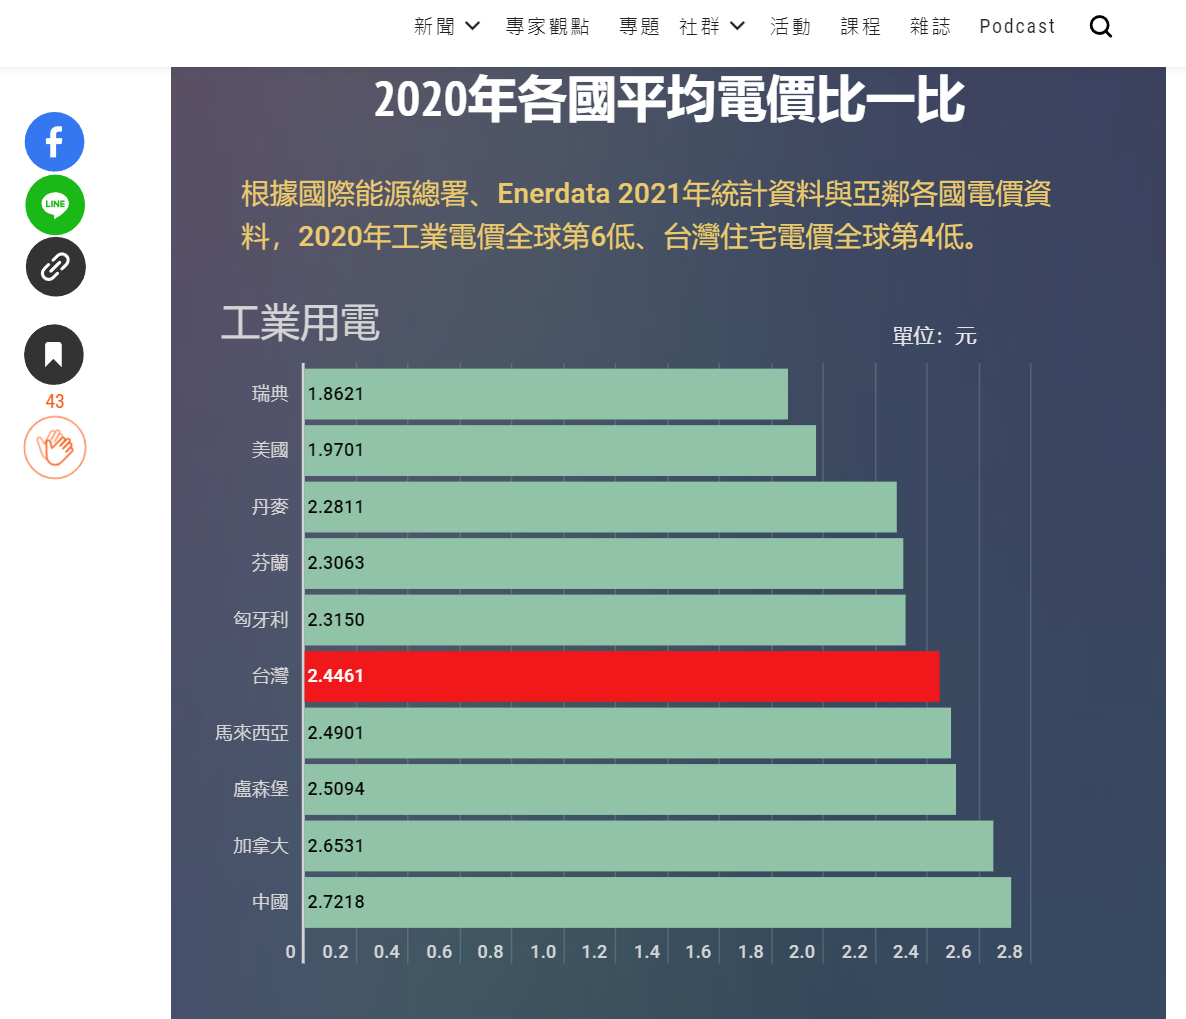Open the 社群 menu
The width and height of the screenshot is (1186, 1019).
click(x=700, y=26)
